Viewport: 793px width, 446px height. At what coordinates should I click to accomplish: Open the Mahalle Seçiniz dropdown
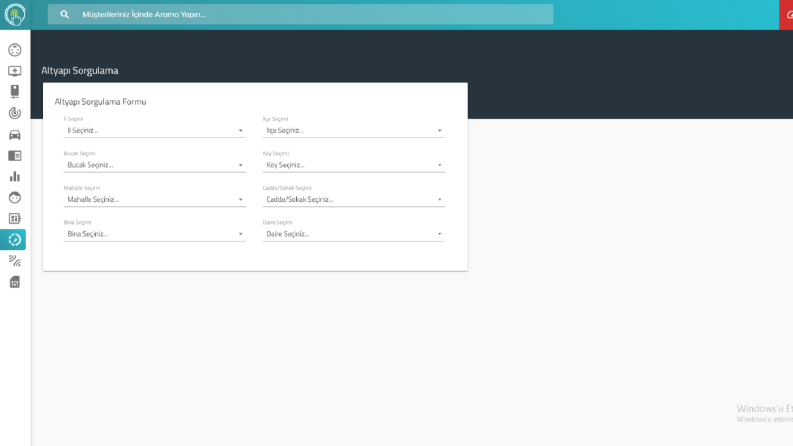coord(155,199)
